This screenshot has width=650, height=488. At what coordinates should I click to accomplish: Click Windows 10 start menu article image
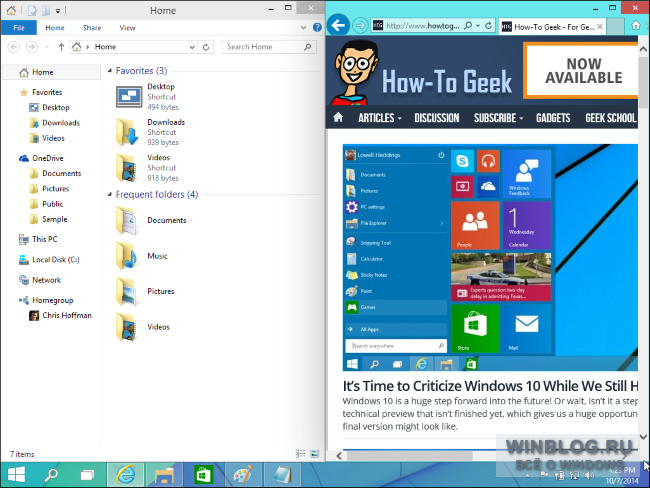tap(490, 257)
